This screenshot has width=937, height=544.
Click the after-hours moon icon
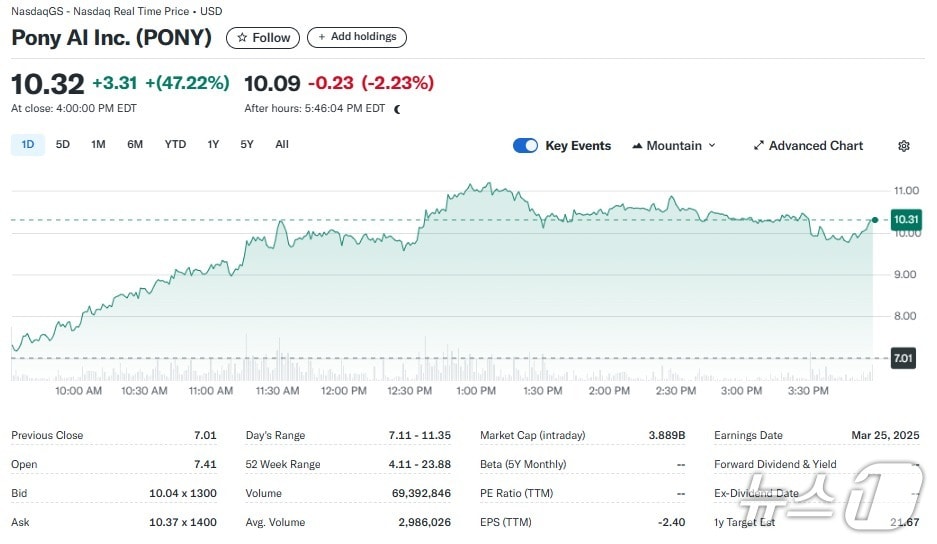(x=397, y=109)
